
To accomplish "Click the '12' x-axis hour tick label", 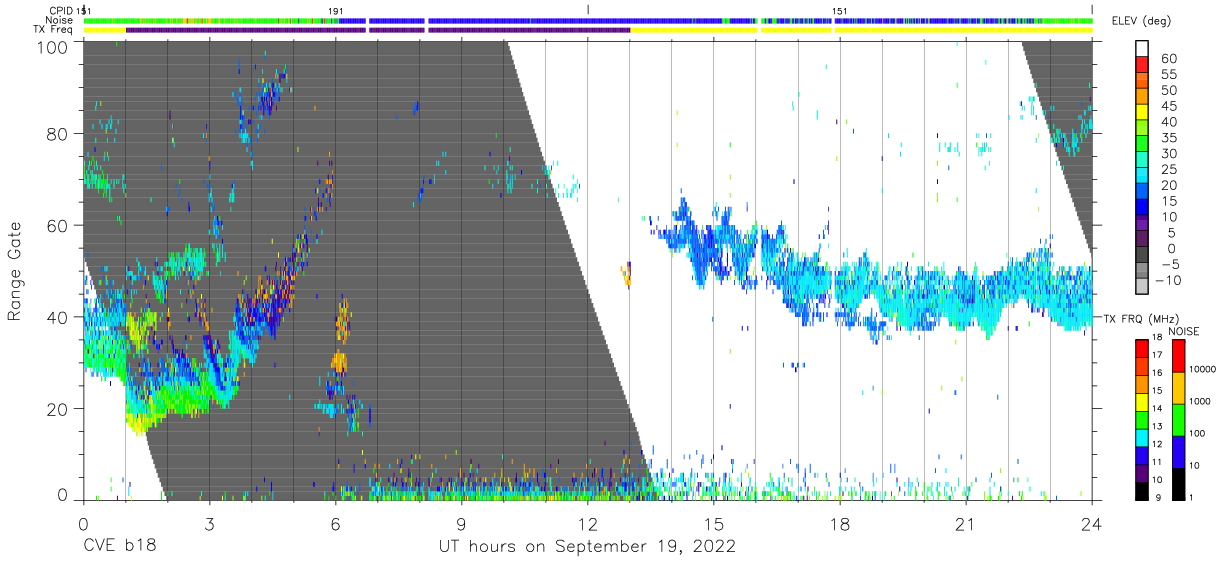I will (x=587, y=524).
